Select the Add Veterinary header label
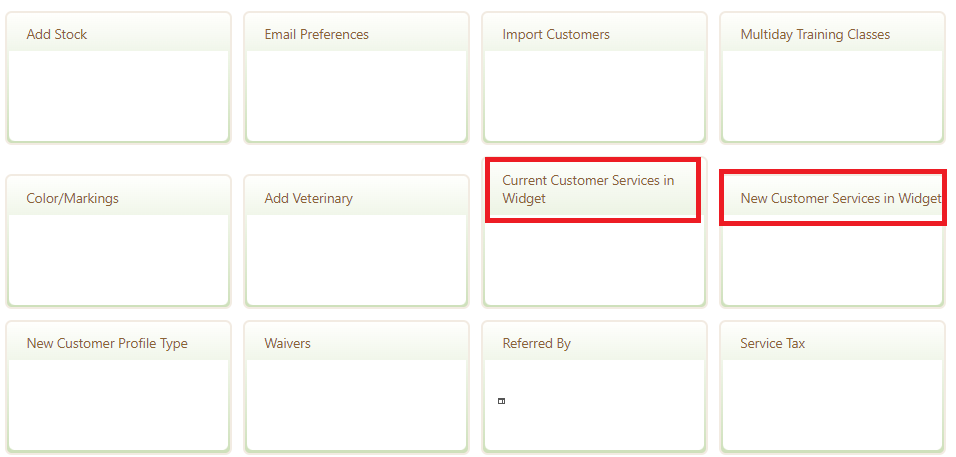The width and height of the screenshot is (956, 457). click(309, 199)
